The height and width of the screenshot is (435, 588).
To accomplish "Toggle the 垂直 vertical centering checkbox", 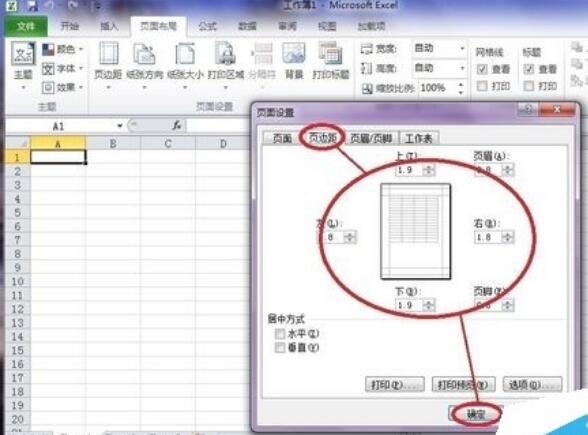I will coord(280,348).
